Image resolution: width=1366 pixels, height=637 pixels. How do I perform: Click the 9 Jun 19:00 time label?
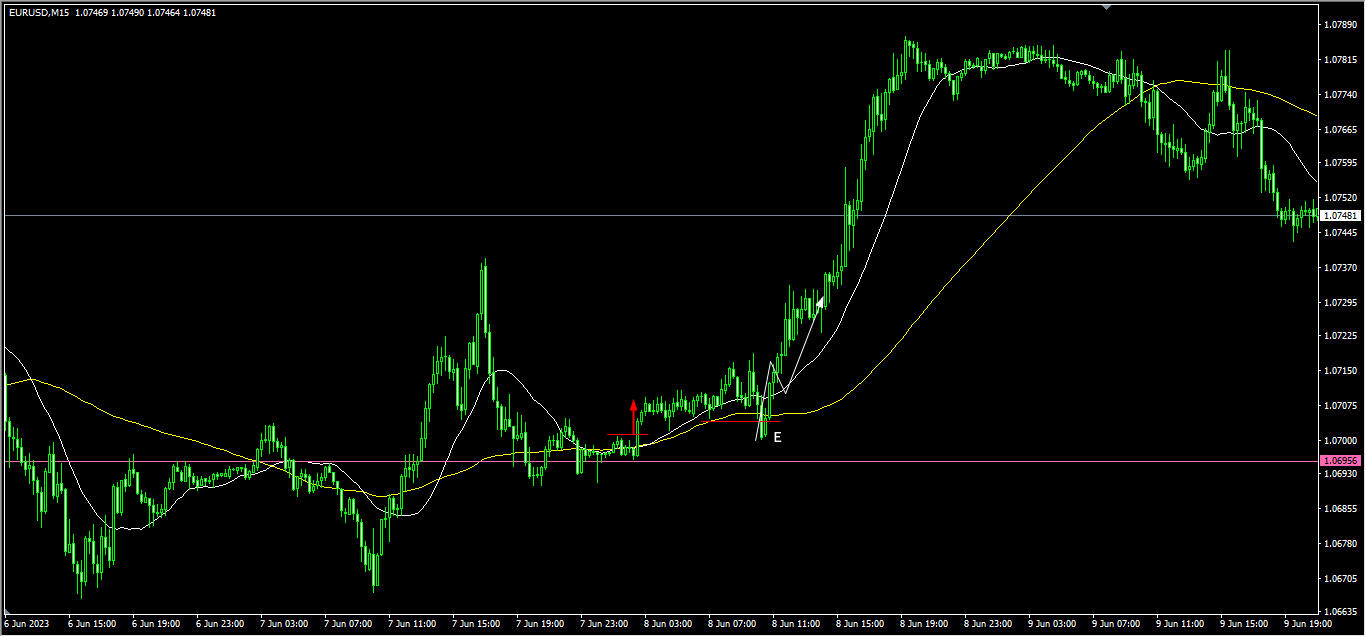pyautogui.click(x=1308, y=623)
